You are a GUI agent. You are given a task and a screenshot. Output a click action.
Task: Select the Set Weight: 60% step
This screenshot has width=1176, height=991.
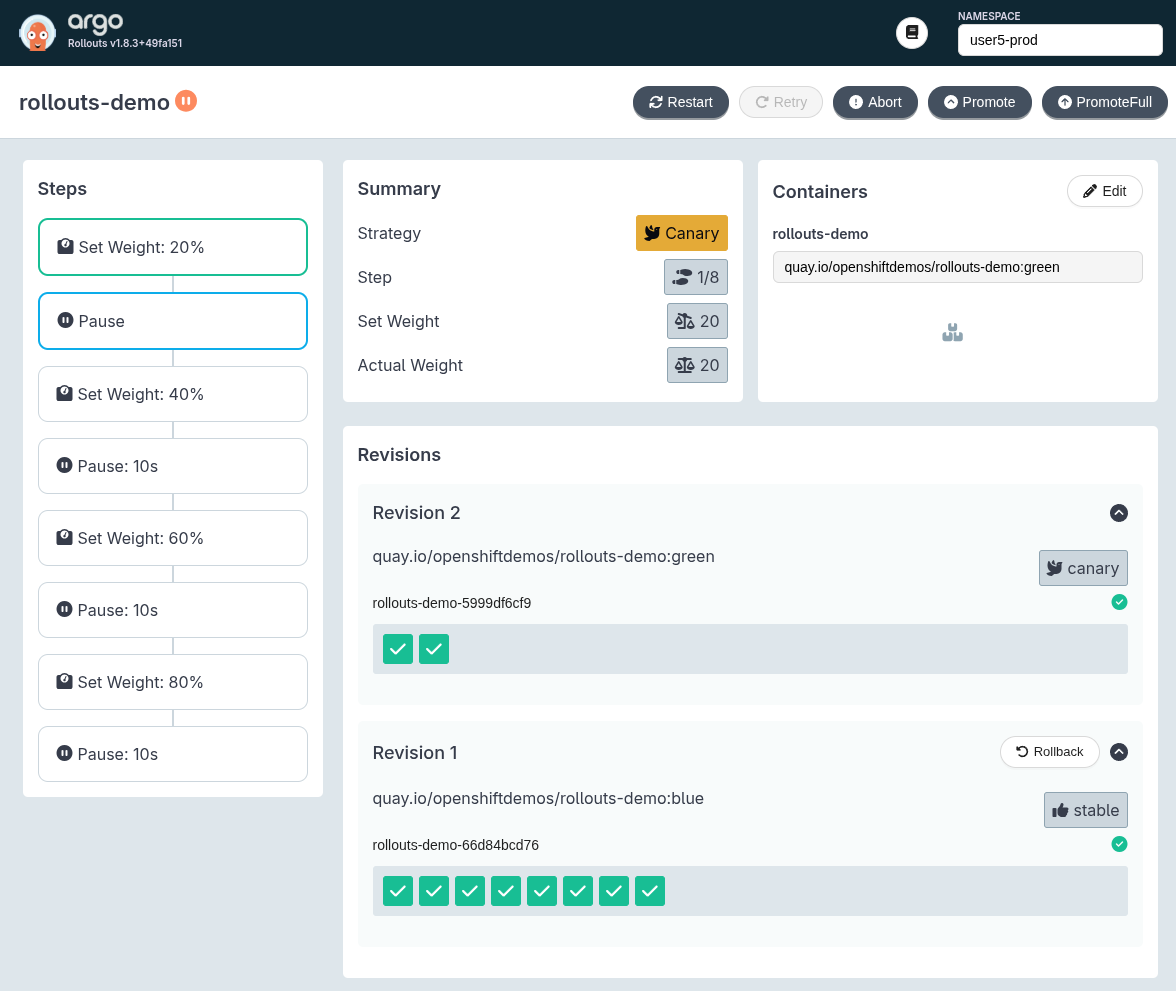coord(173,538)
